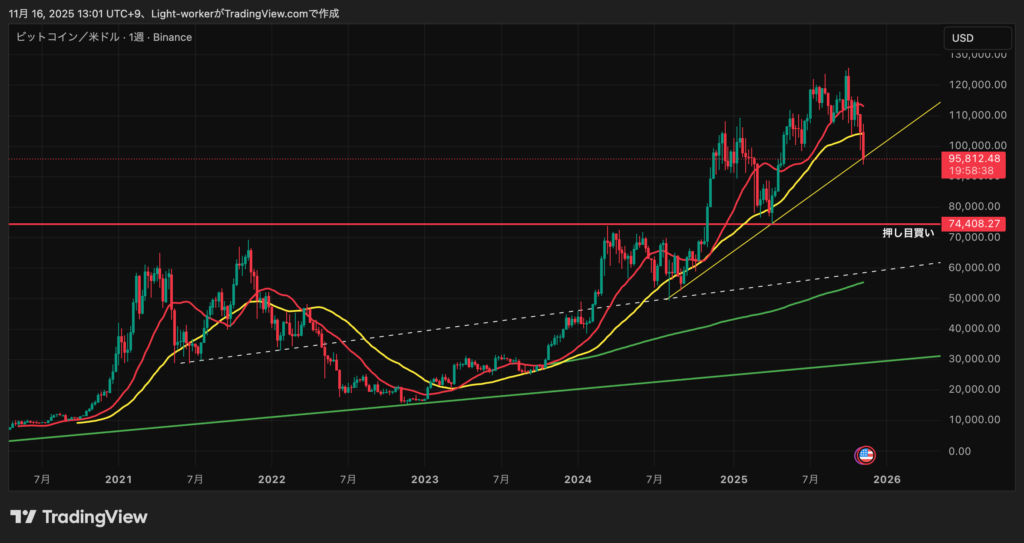
Task: Click the 2022 label on time axis
Action: pyautogui.click(x=272, y=480)
